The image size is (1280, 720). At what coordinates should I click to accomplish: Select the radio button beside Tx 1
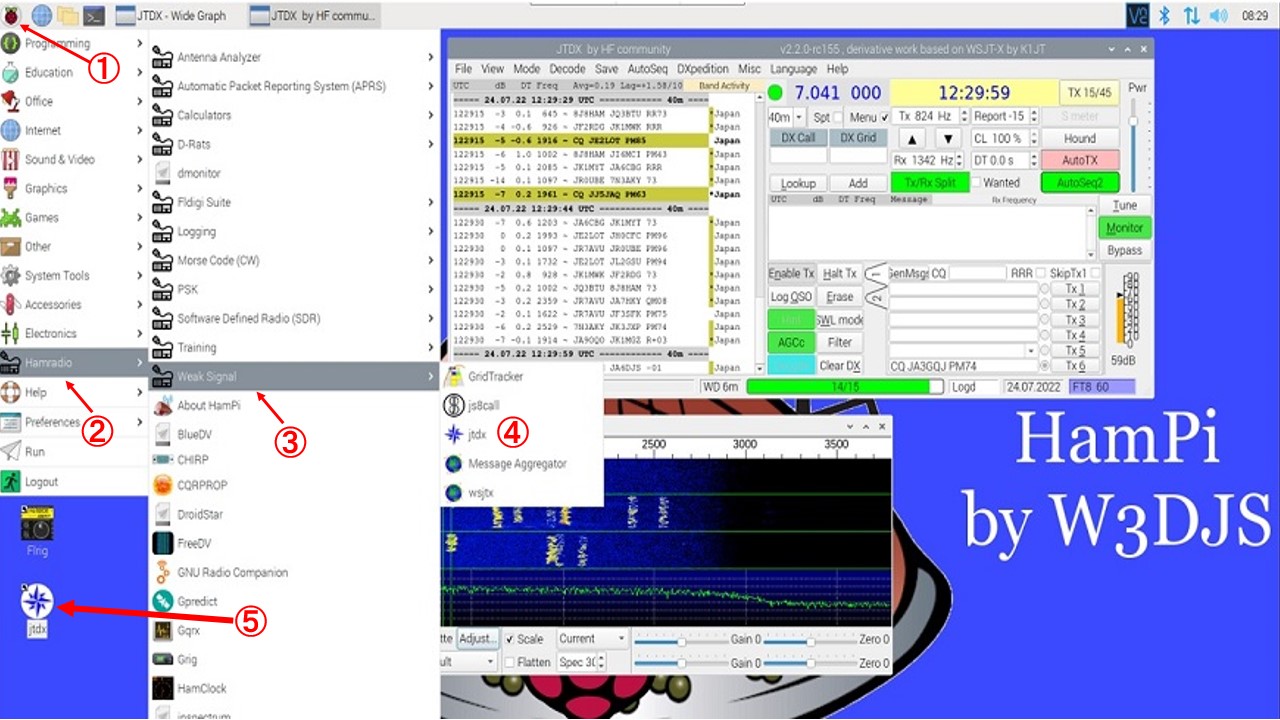tap(1044, 290)
